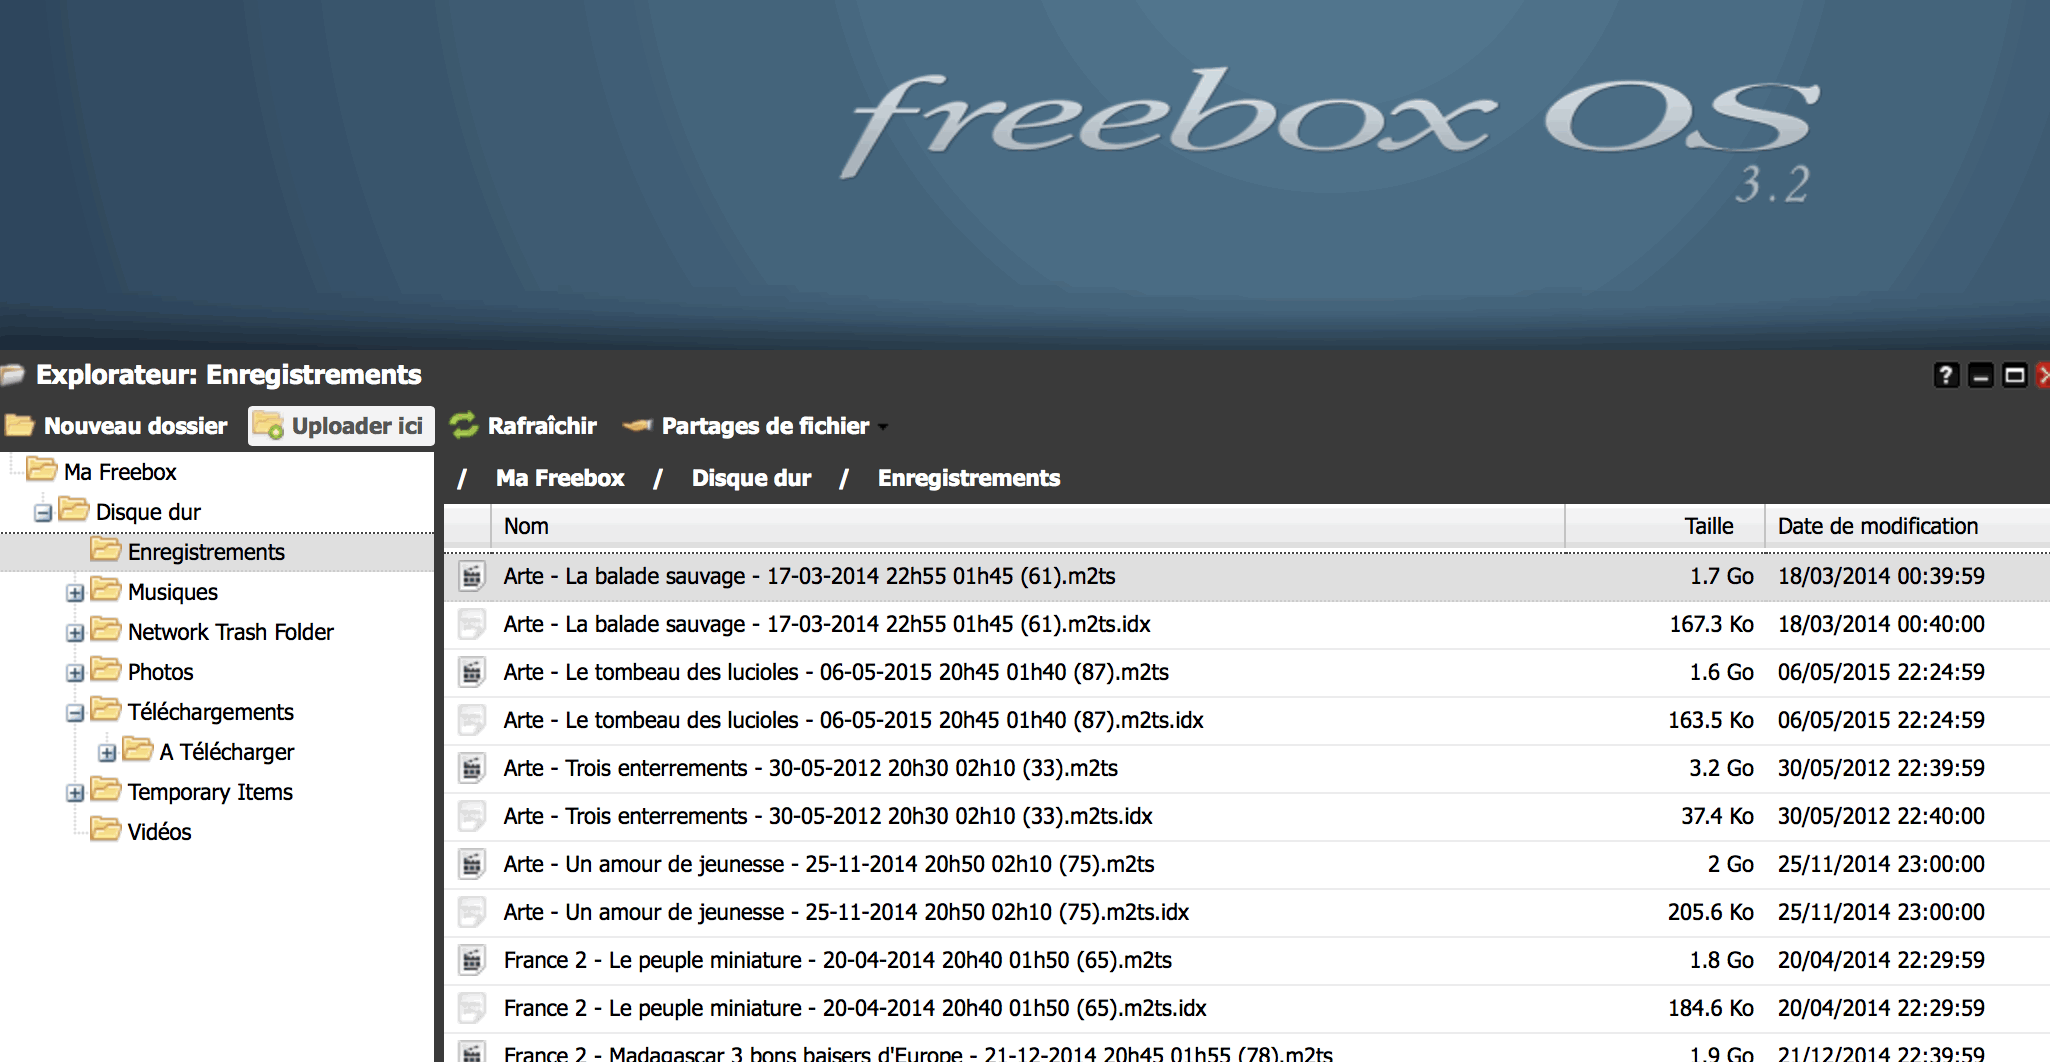Open the Partages de fichier menu
Image resolution: width=2050 pixels, height=1062 pixels.
pyautogui.click(x=754, y=426)
